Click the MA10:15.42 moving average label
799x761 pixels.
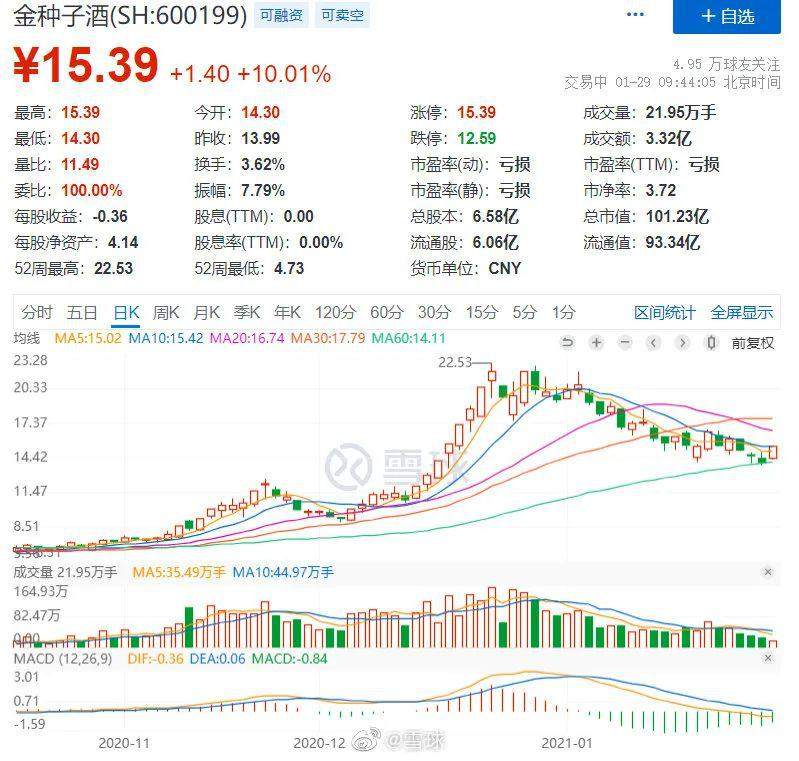pos(166,338)
